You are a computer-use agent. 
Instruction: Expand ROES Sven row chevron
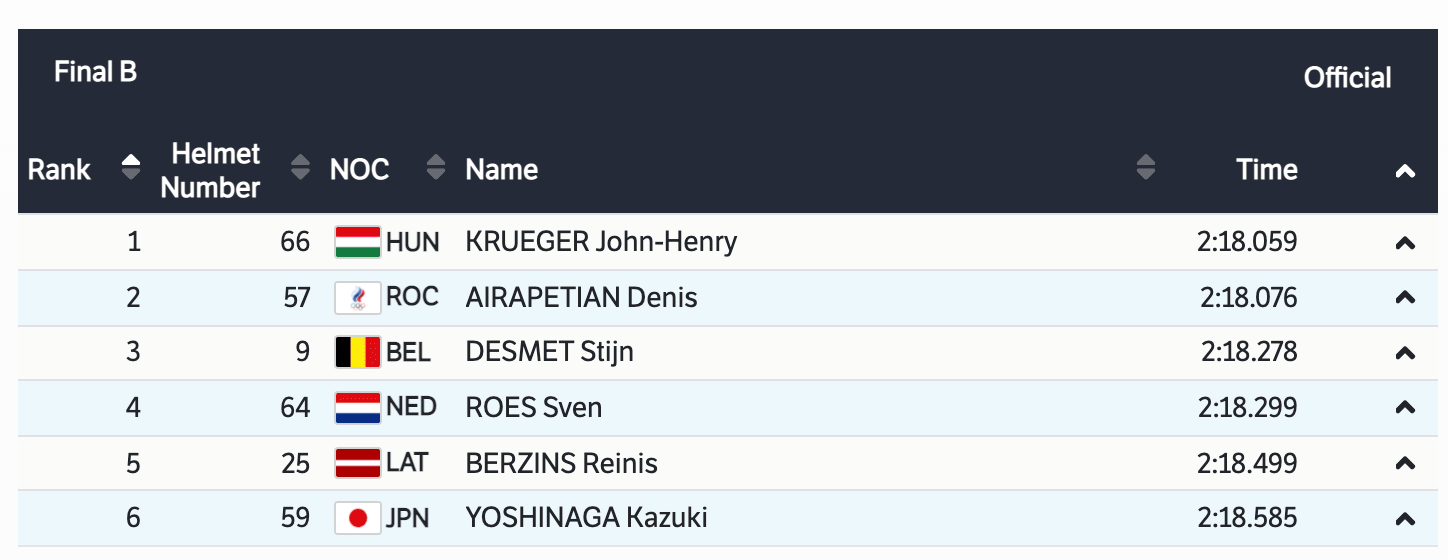click(x=1405, y=408)
